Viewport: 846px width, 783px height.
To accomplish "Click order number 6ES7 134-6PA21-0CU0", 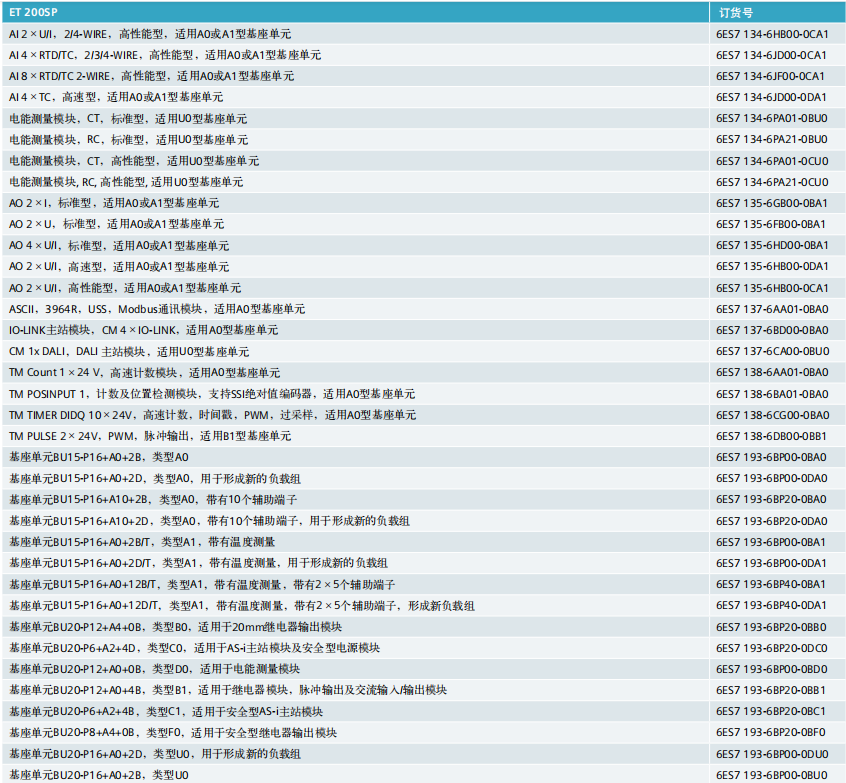I will click(772, 182).
